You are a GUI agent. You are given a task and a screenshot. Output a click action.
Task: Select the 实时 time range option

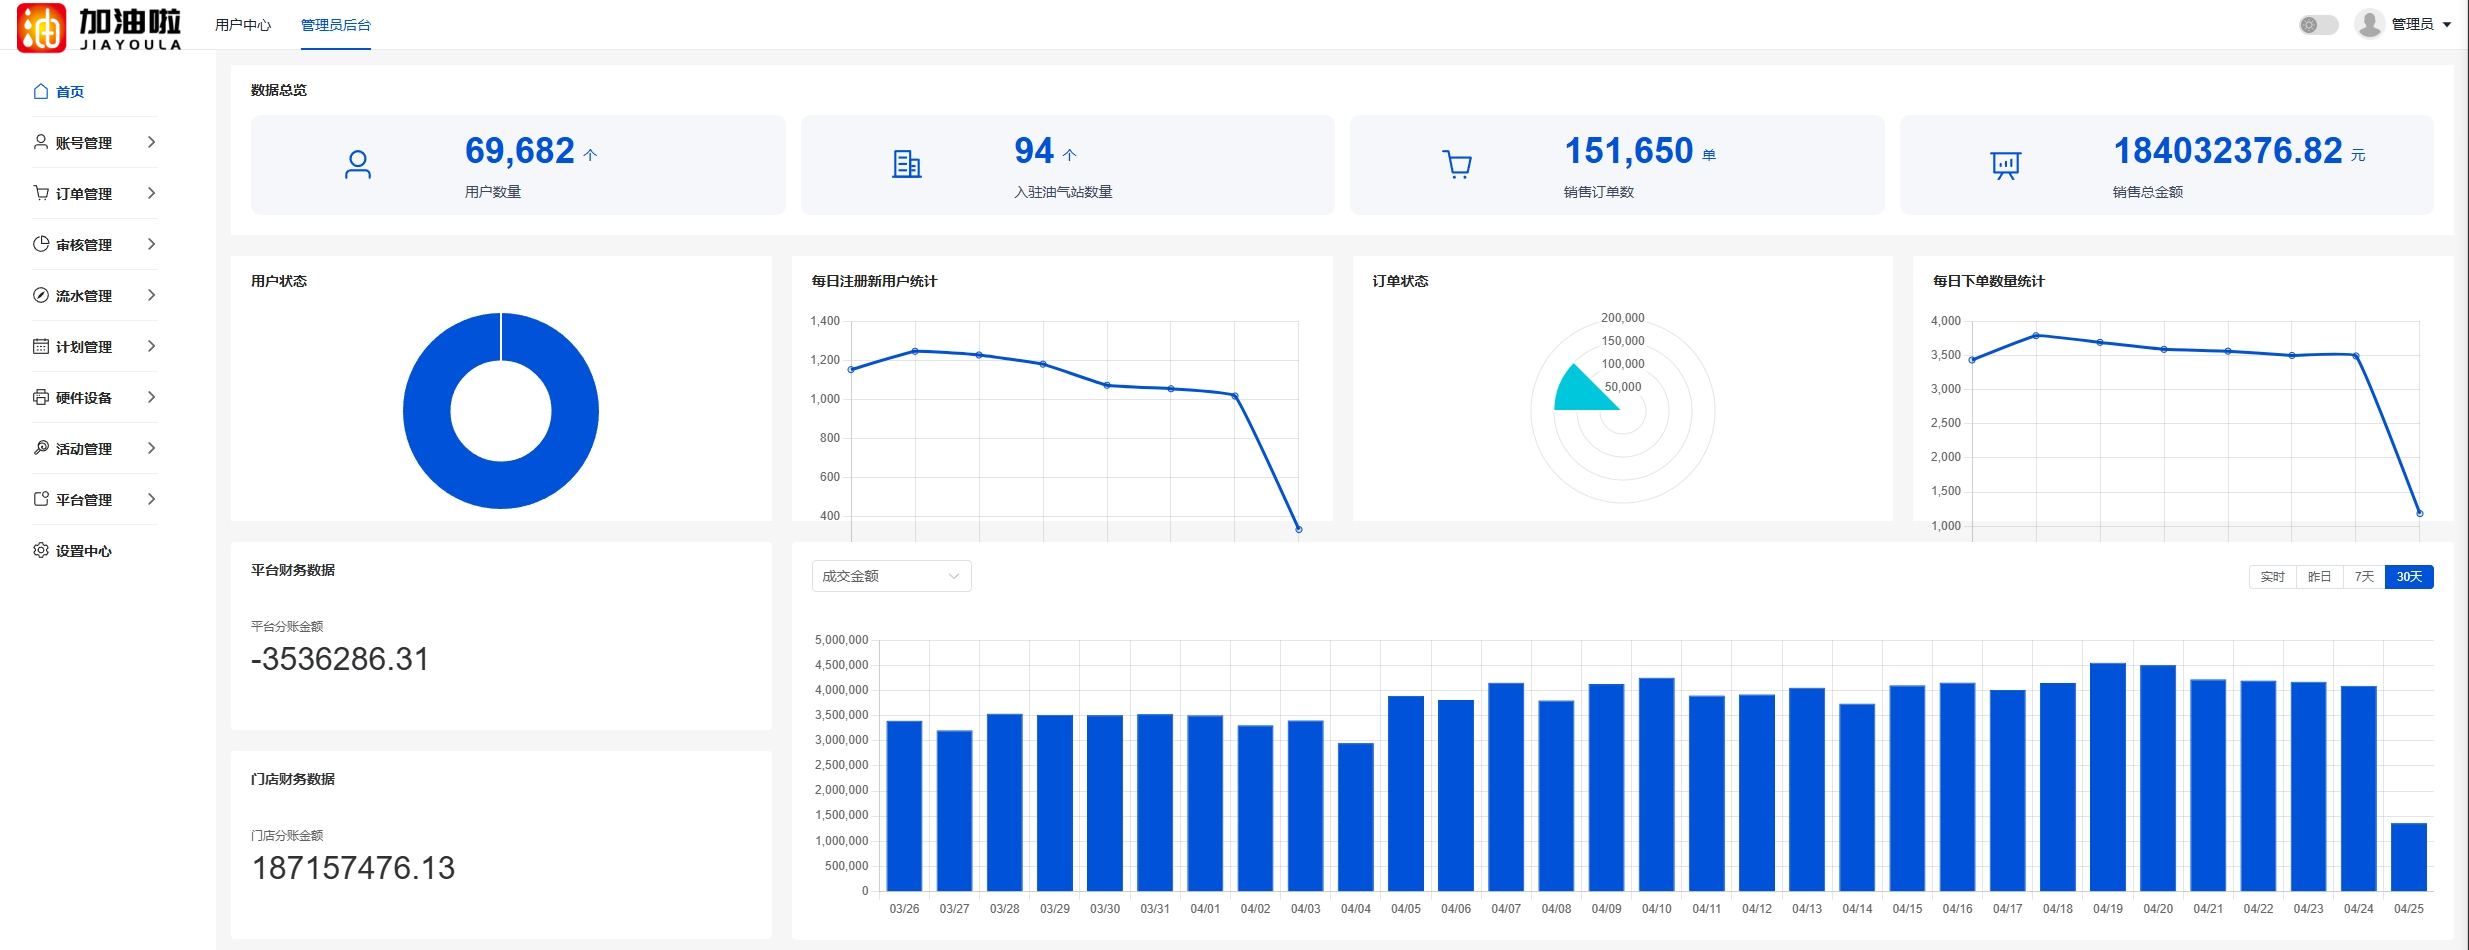[2272, 577]
